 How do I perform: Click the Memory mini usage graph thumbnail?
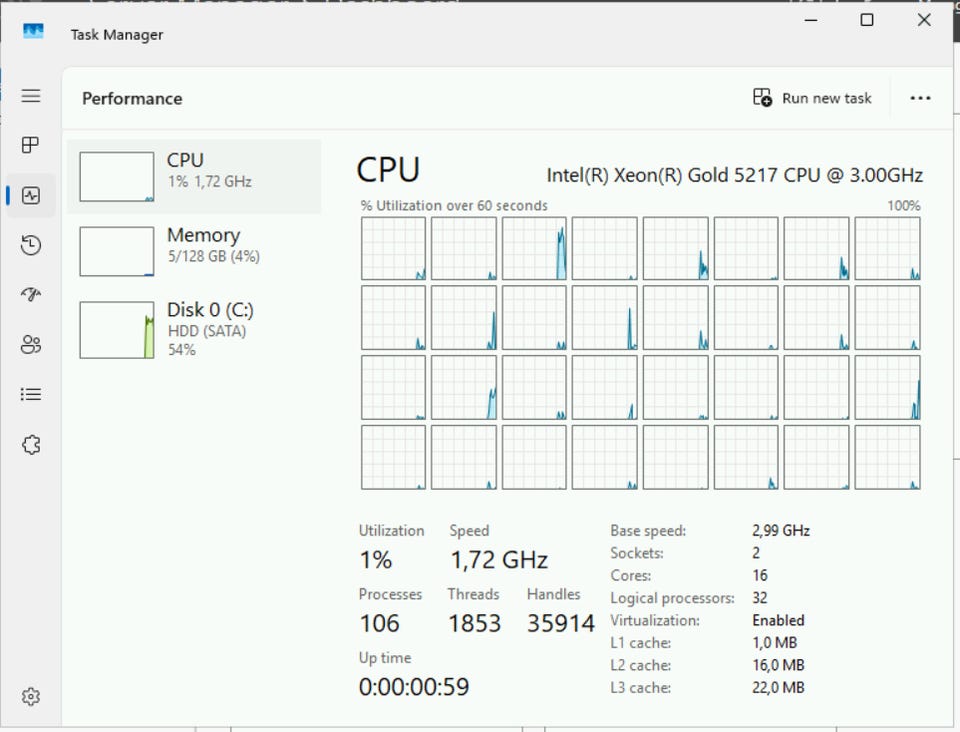(116, 252)
